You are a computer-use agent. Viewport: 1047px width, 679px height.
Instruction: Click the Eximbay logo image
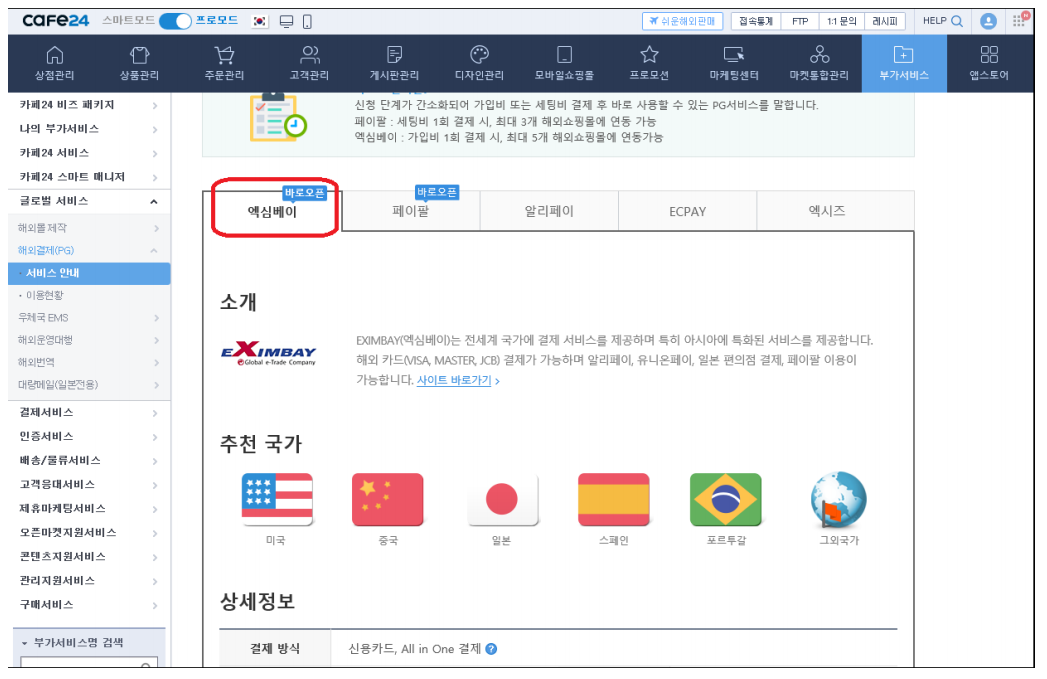(268, 353)
